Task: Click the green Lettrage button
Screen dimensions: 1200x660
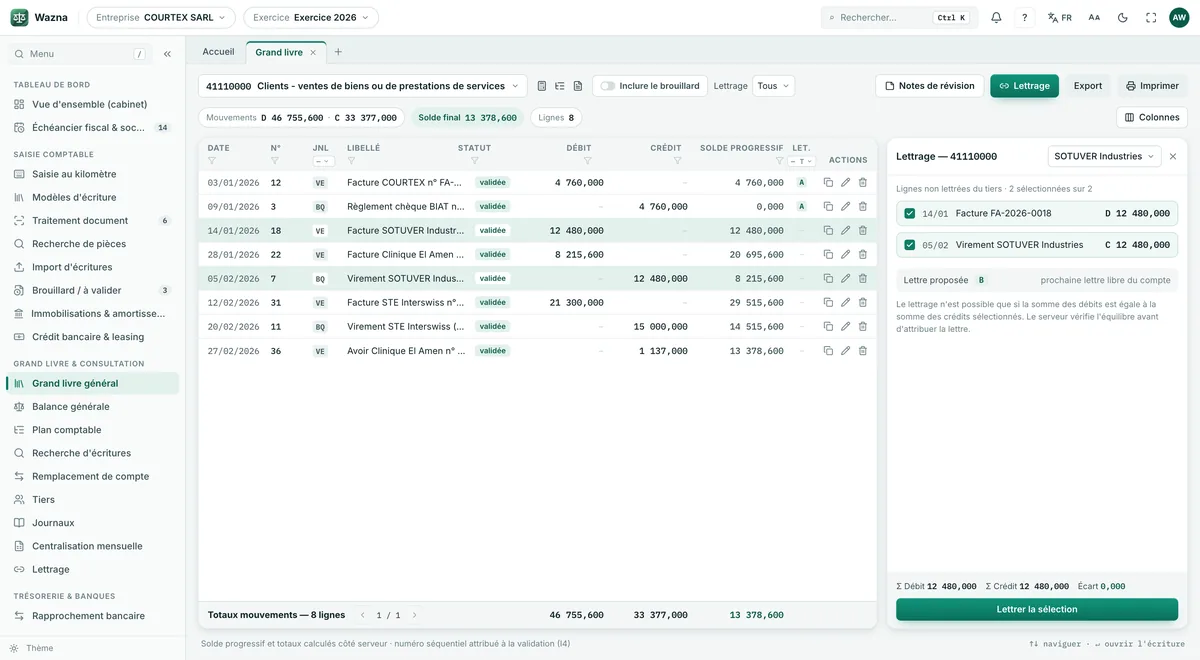Action: point(1025,86)
